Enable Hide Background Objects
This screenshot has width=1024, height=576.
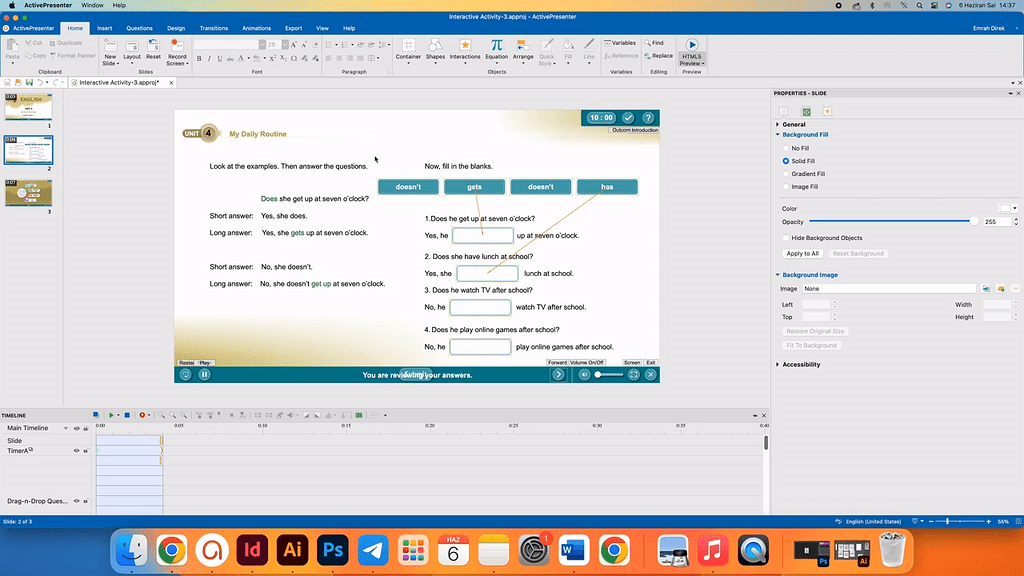(783, 238)
